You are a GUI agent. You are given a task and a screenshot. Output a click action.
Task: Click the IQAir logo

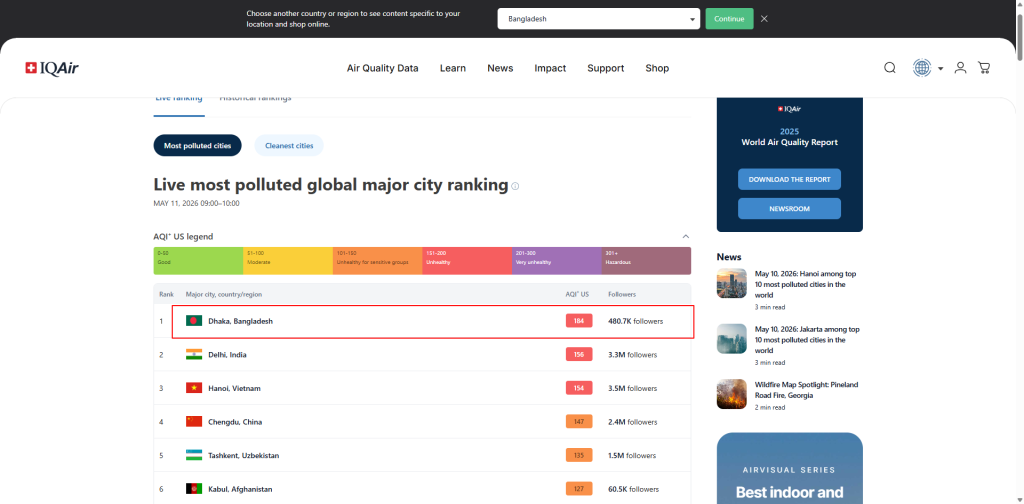click(x=52, y=68)
